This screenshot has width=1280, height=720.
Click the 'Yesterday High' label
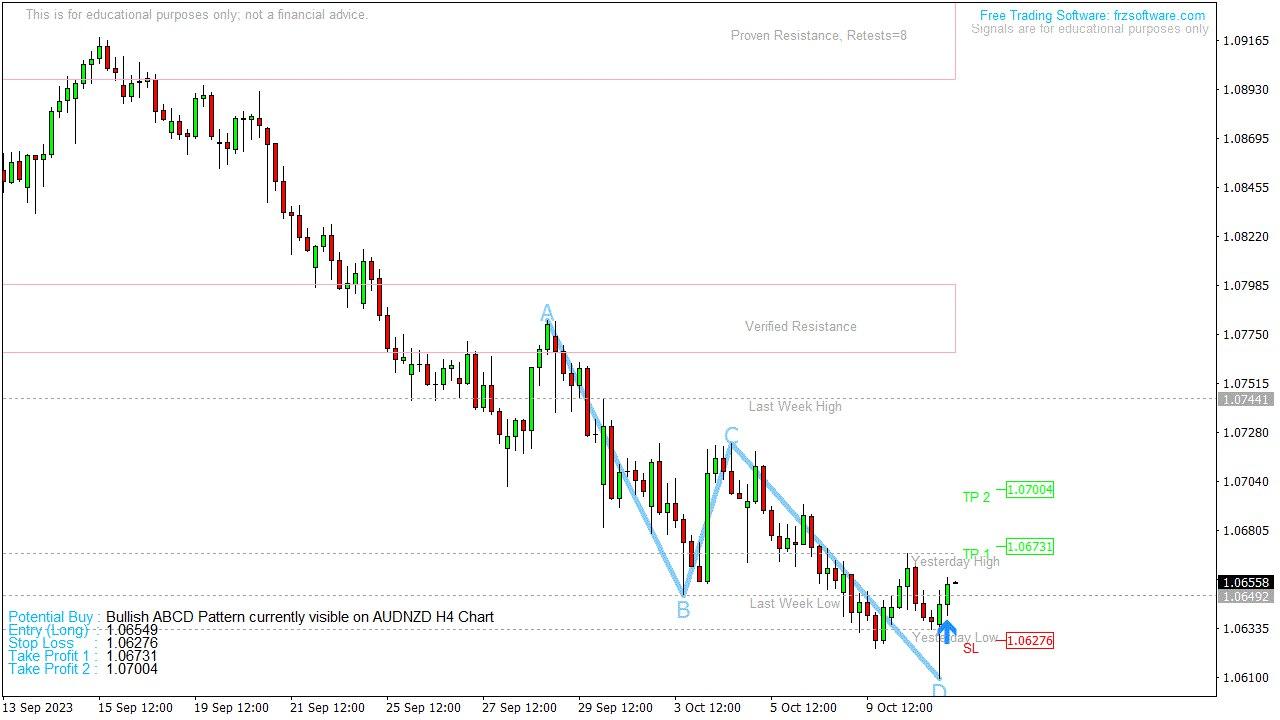point(956,561)
